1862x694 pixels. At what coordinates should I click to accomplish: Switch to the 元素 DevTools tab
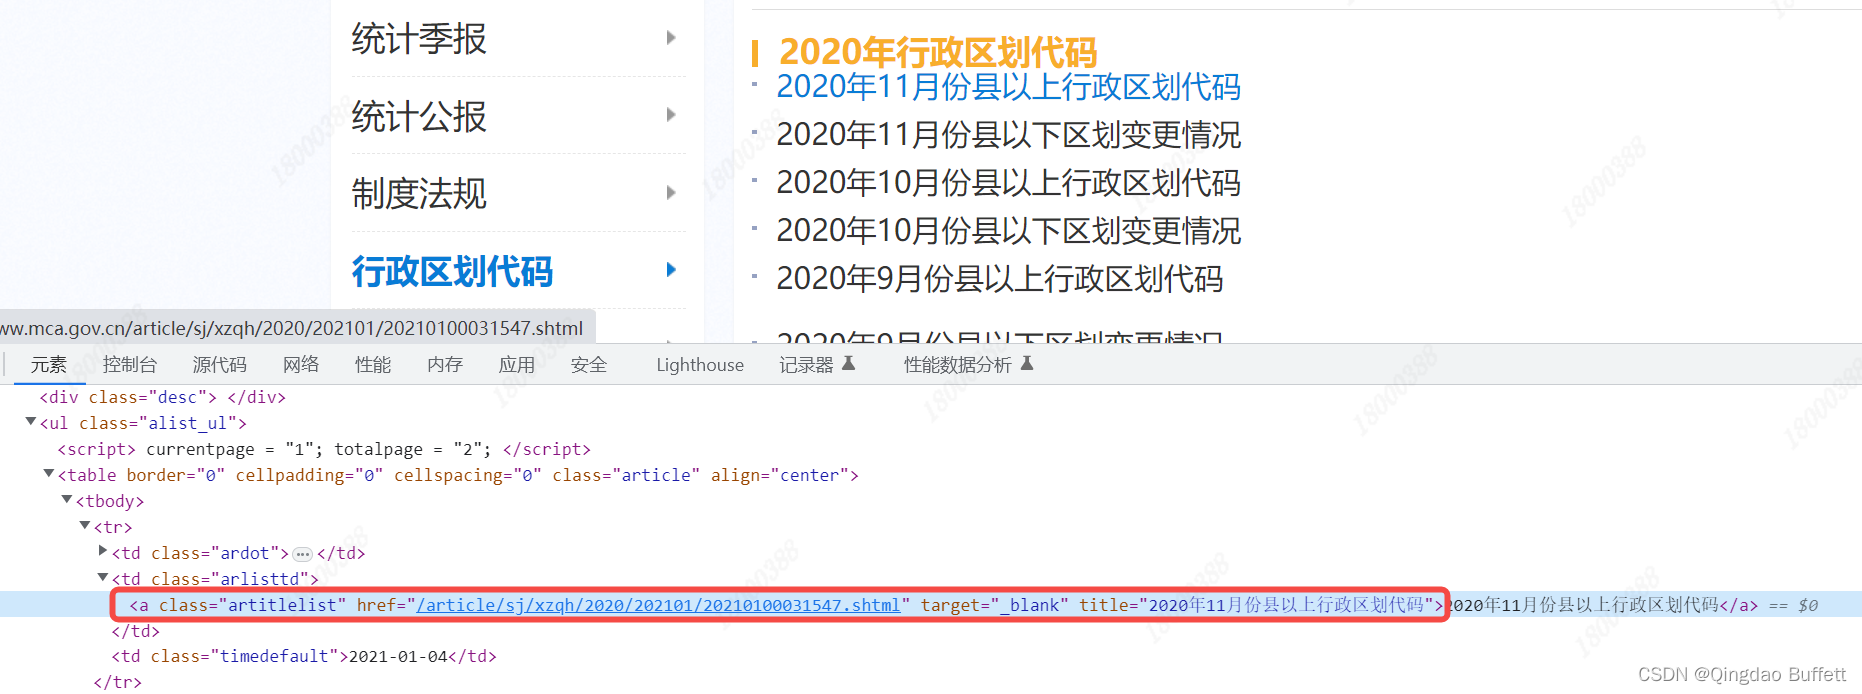click(48, 365)
